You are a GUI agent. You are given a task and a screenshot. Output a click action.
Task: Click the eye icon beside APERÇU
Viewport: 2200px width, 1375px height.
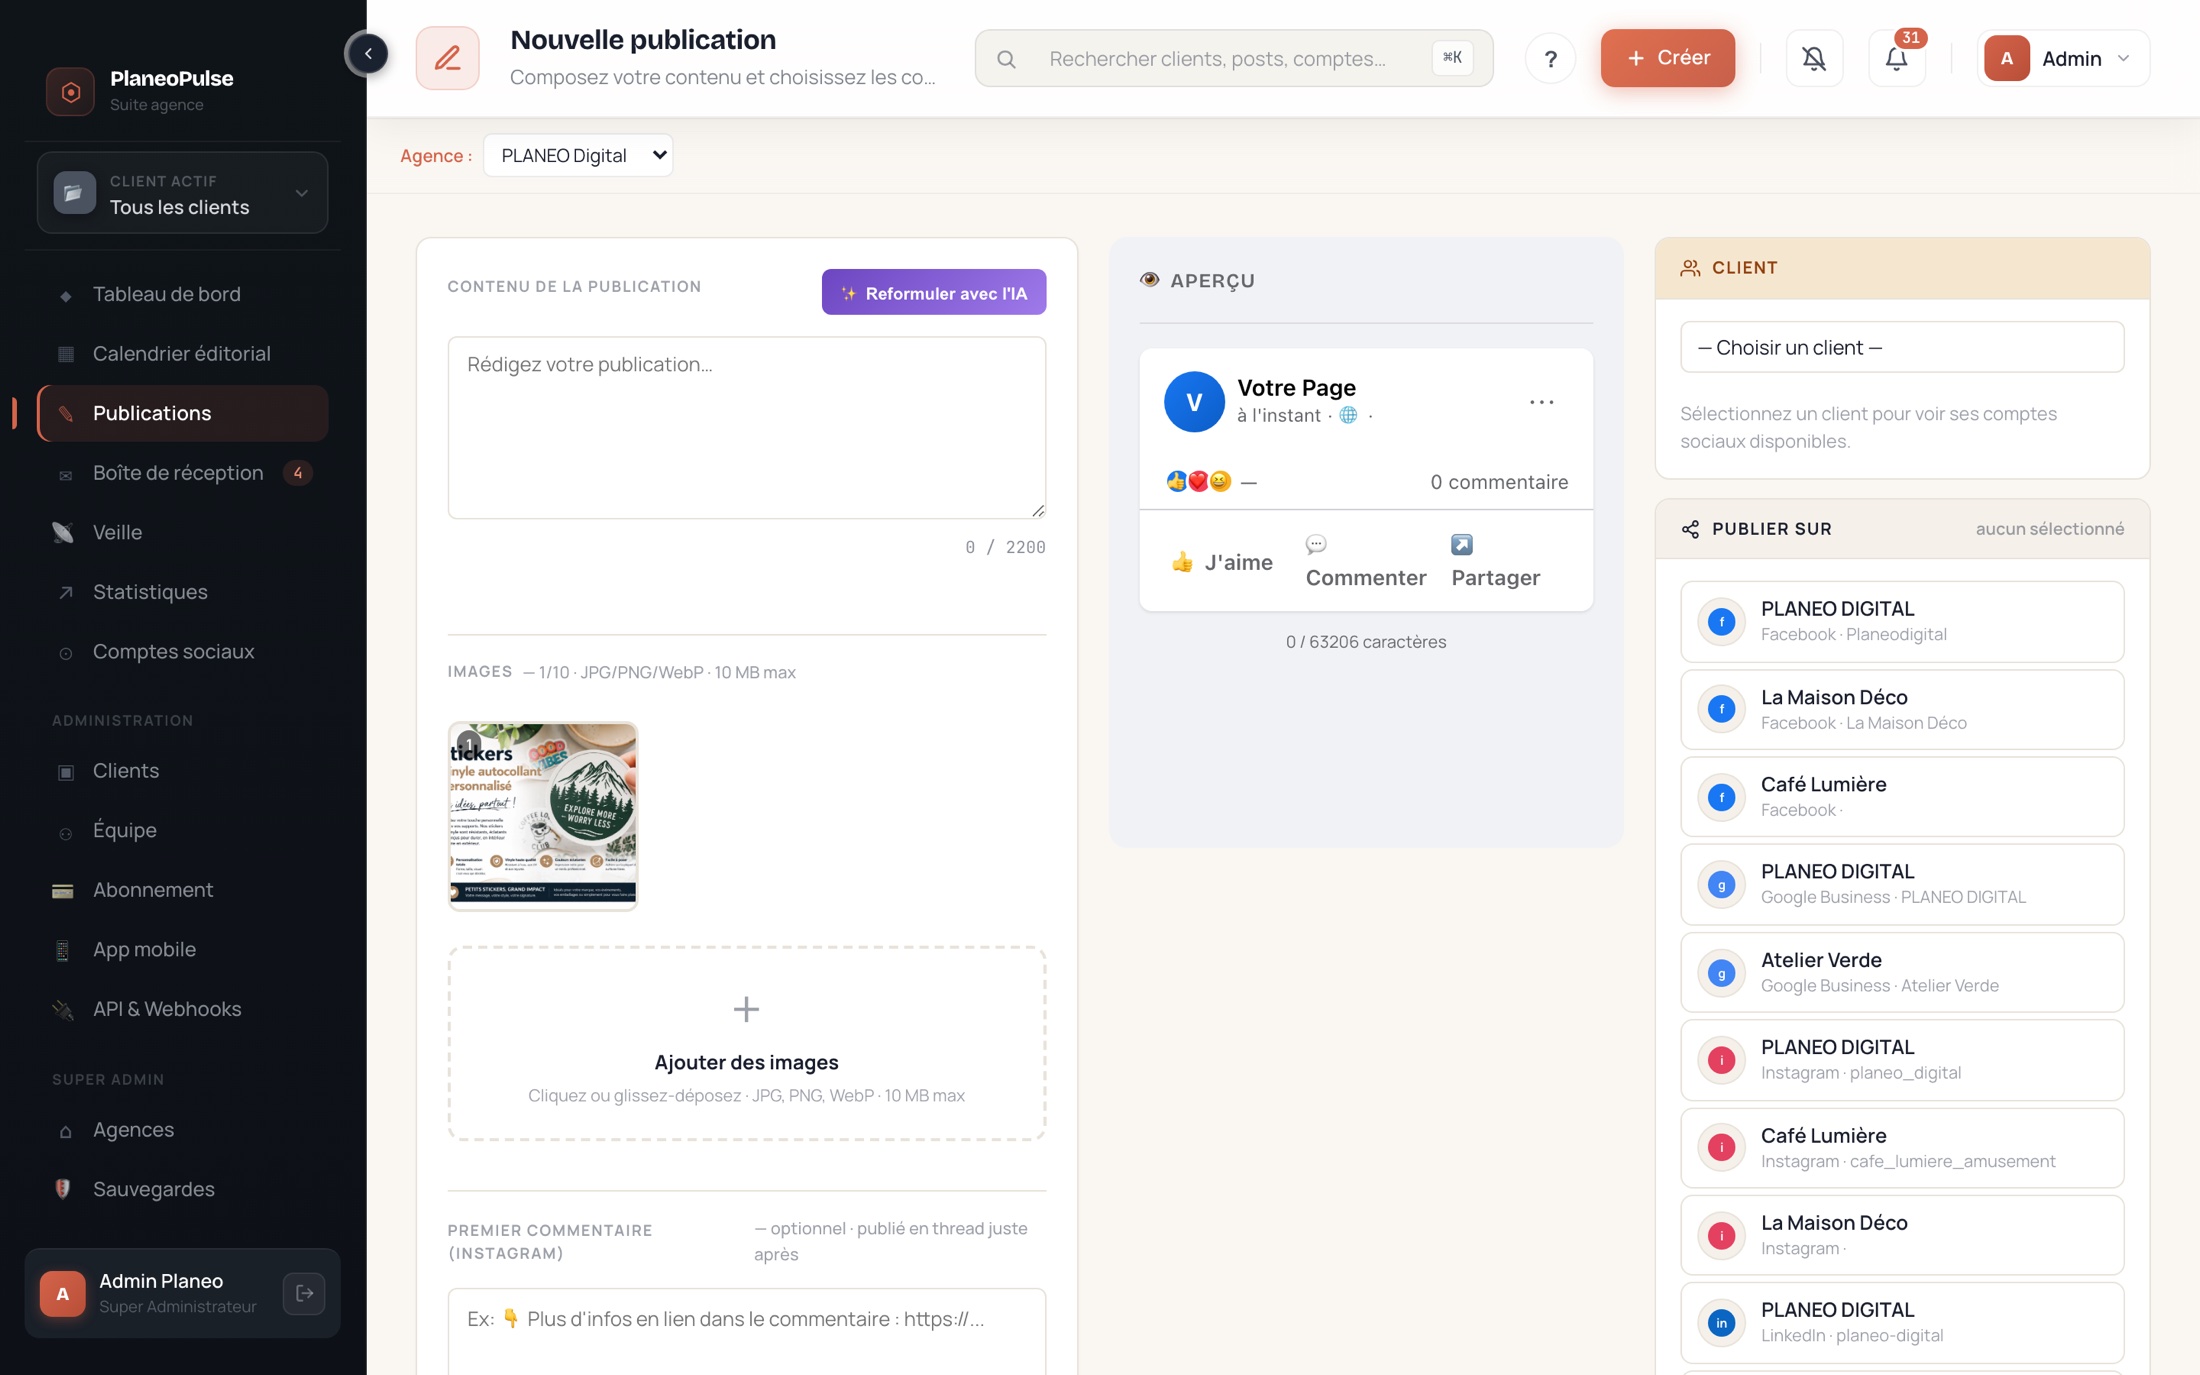(x=1149, y=280)
